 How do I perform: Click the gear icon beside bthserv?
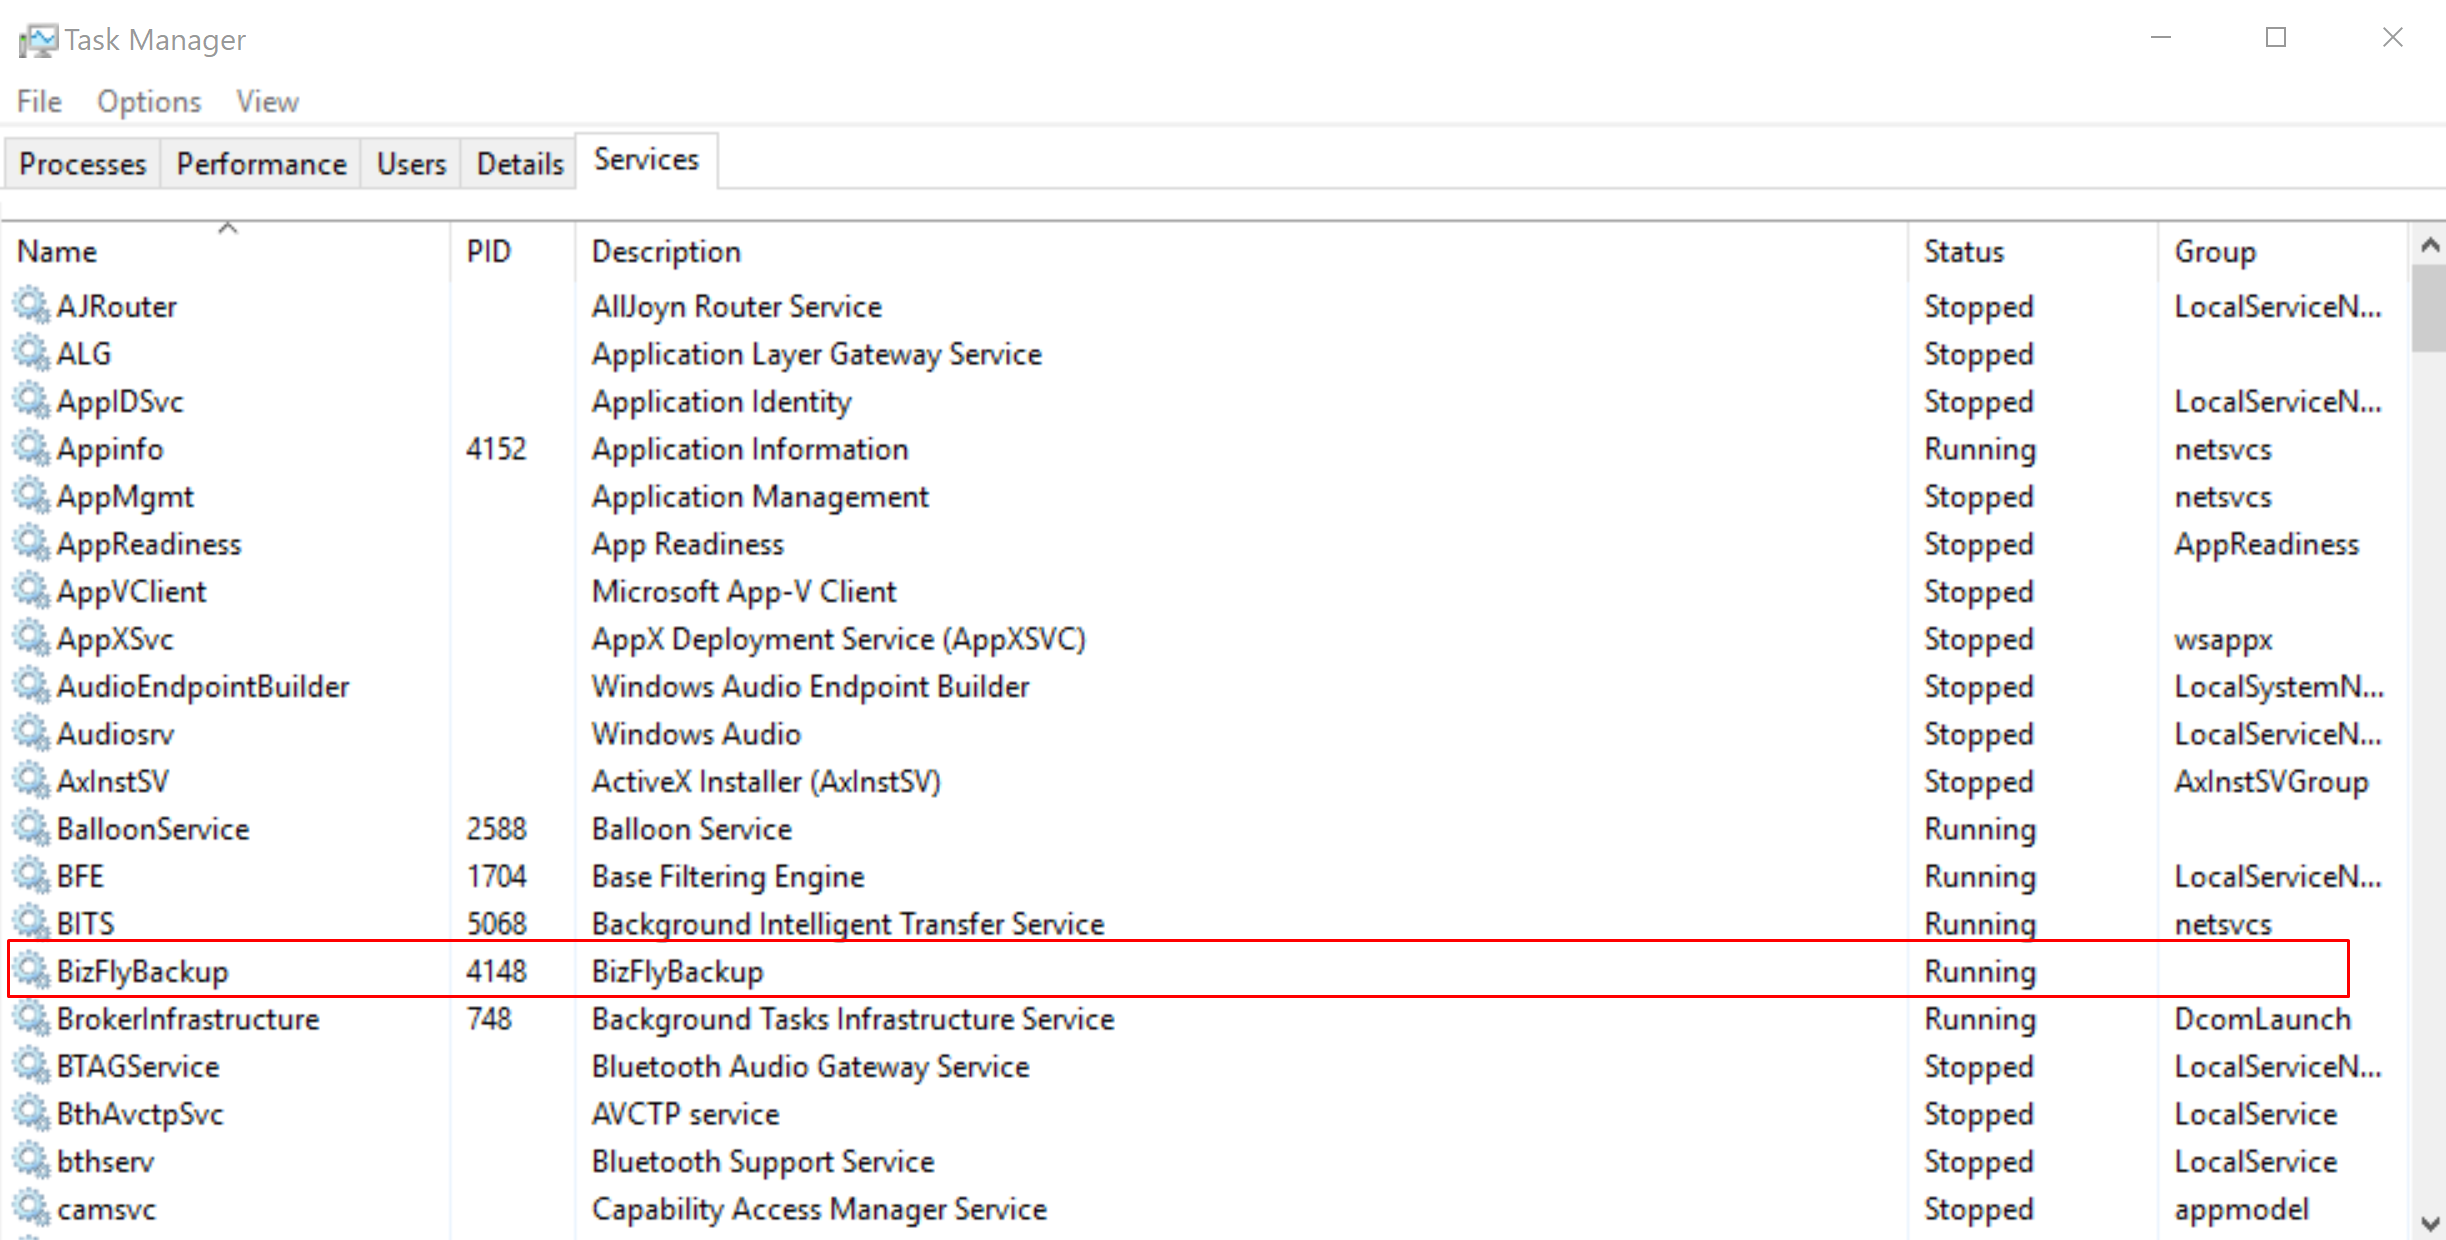click(31, 1161)
